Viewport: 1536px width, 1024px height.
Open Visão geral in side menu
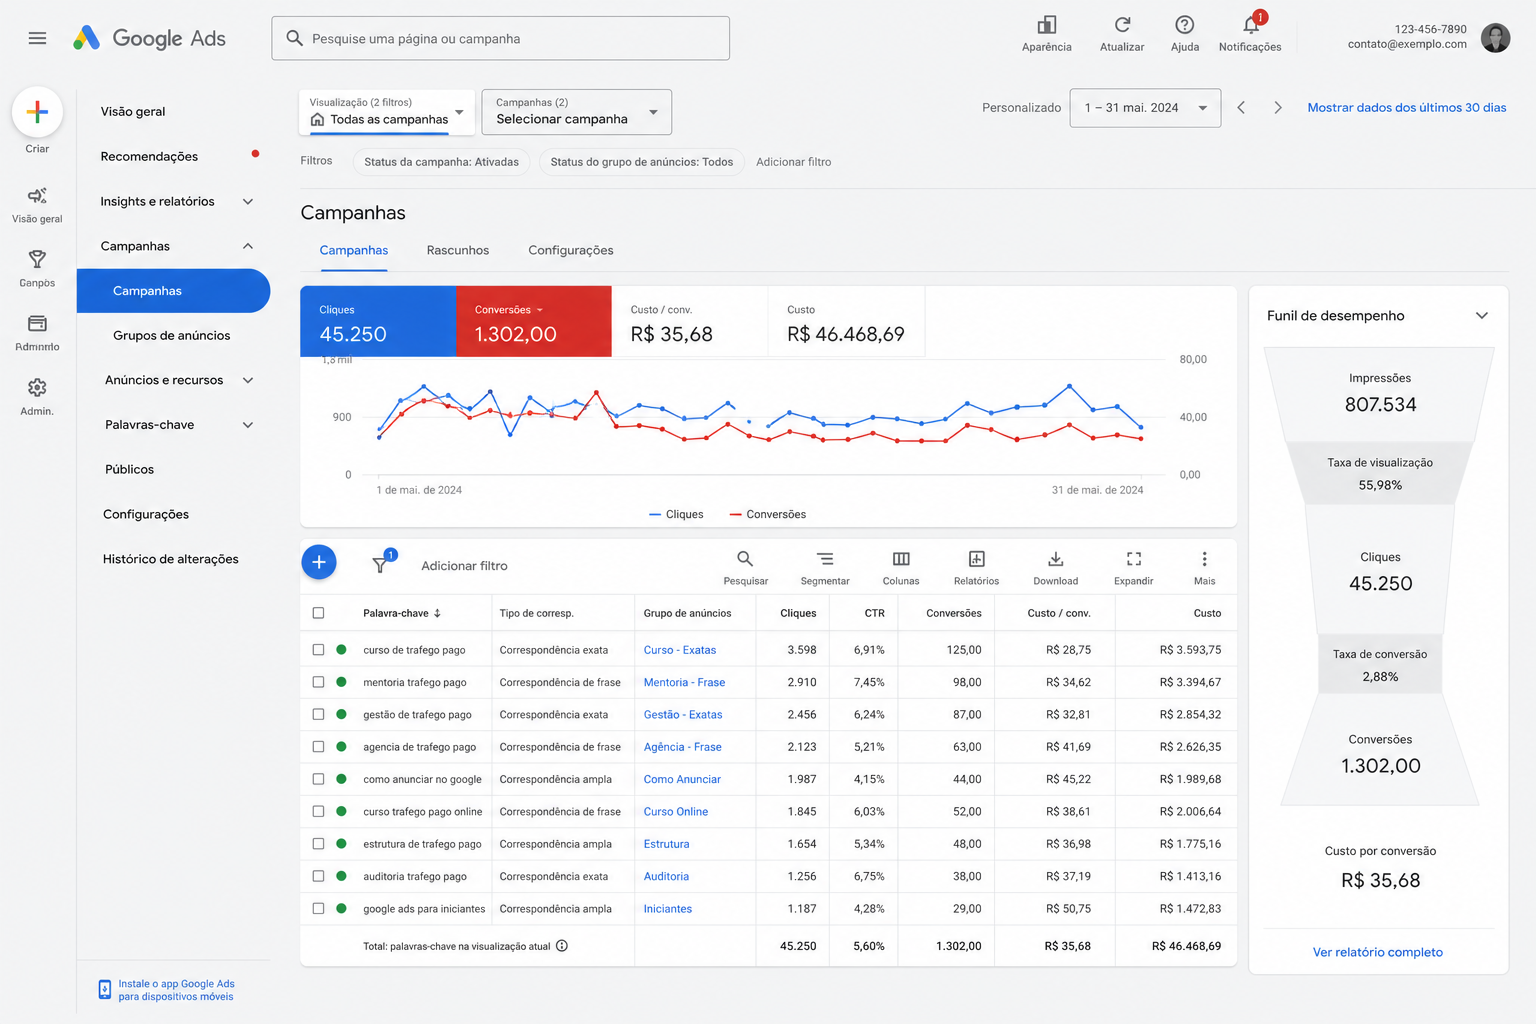(133, 111)
